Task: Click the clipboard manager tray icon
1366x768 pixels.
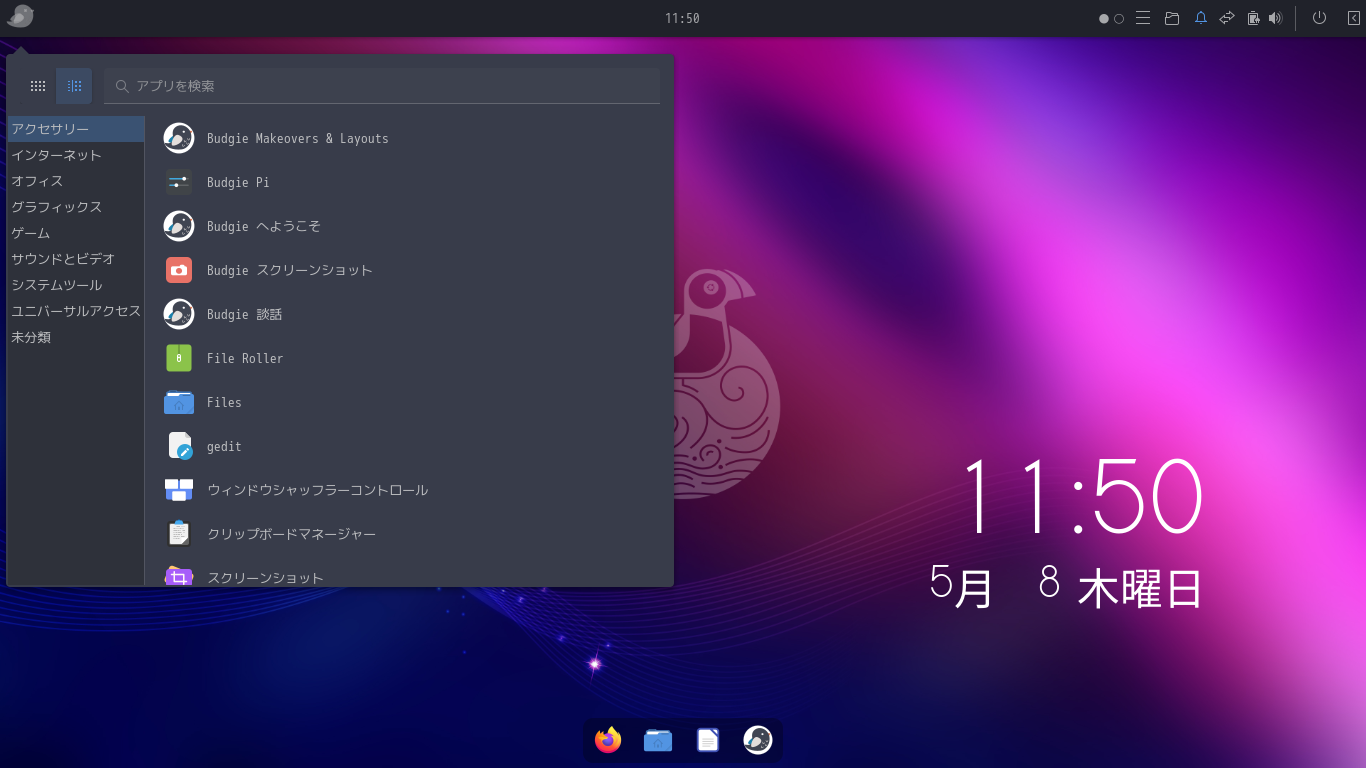Action: click(1252, 17)
